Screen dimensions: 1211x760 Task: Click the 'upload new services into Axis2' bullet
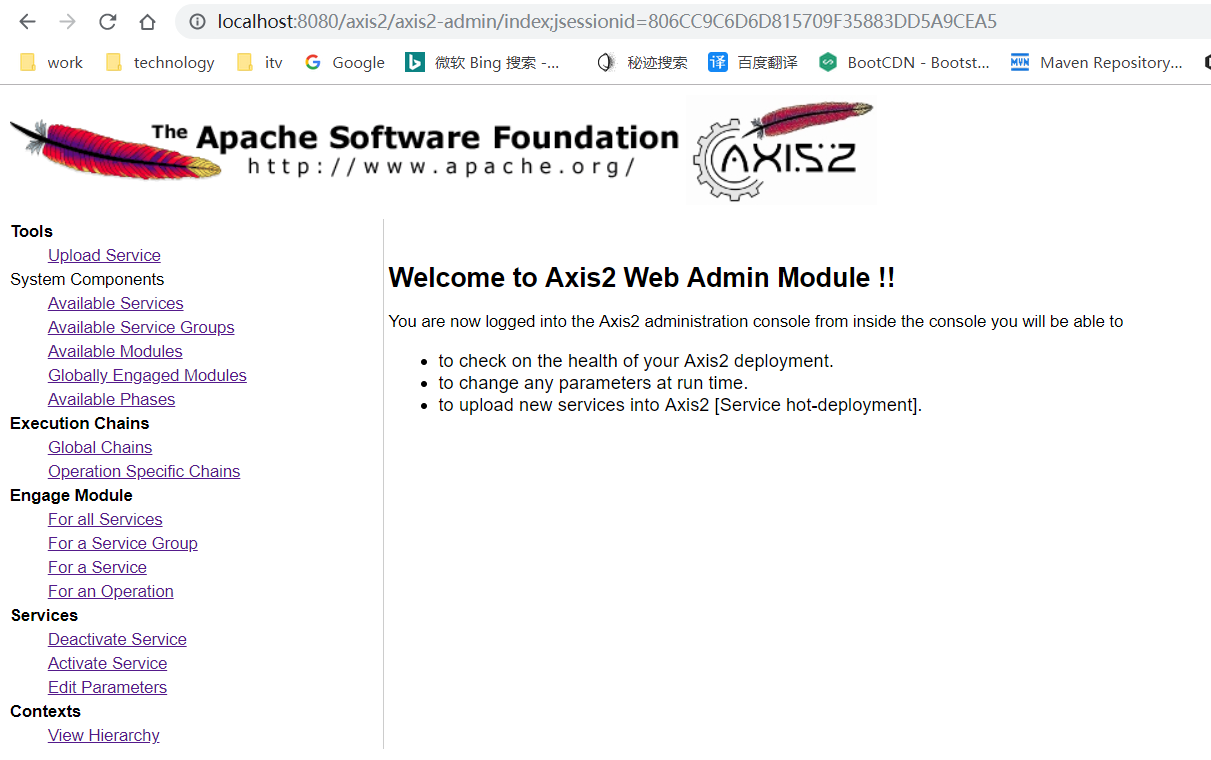(x=680, y=405)
